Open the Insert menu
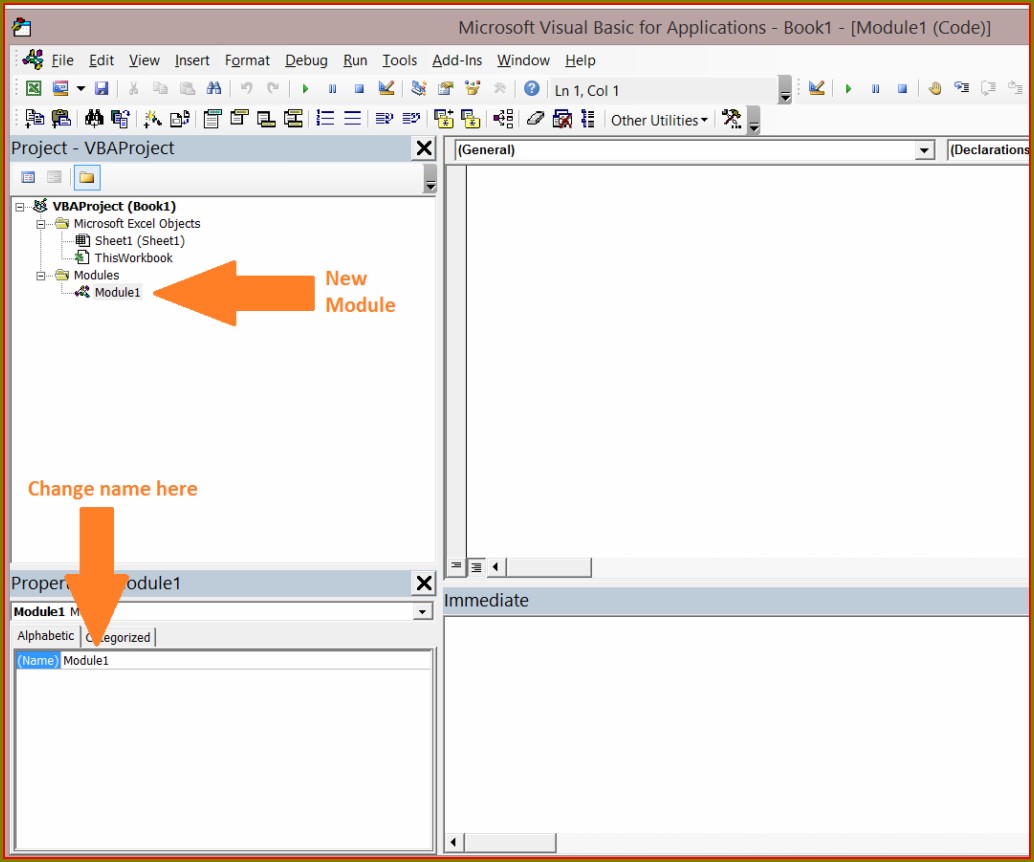Screen dimensions: 1034x862 click(192, 61)
